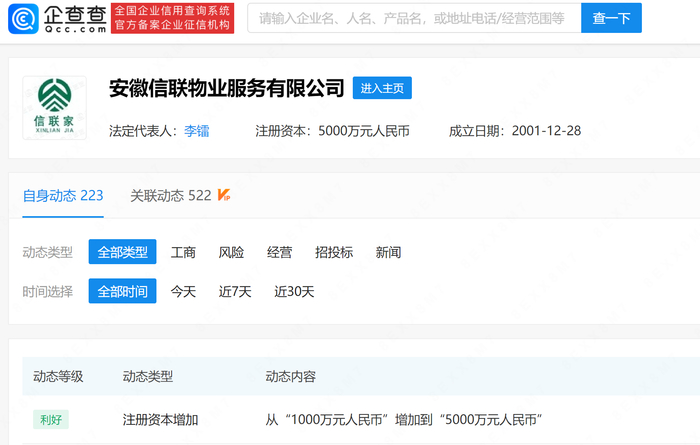Viewport: 700px width, 445px height.
Task: Filter dynamics by 工商
Action: [x=183, y=252]
